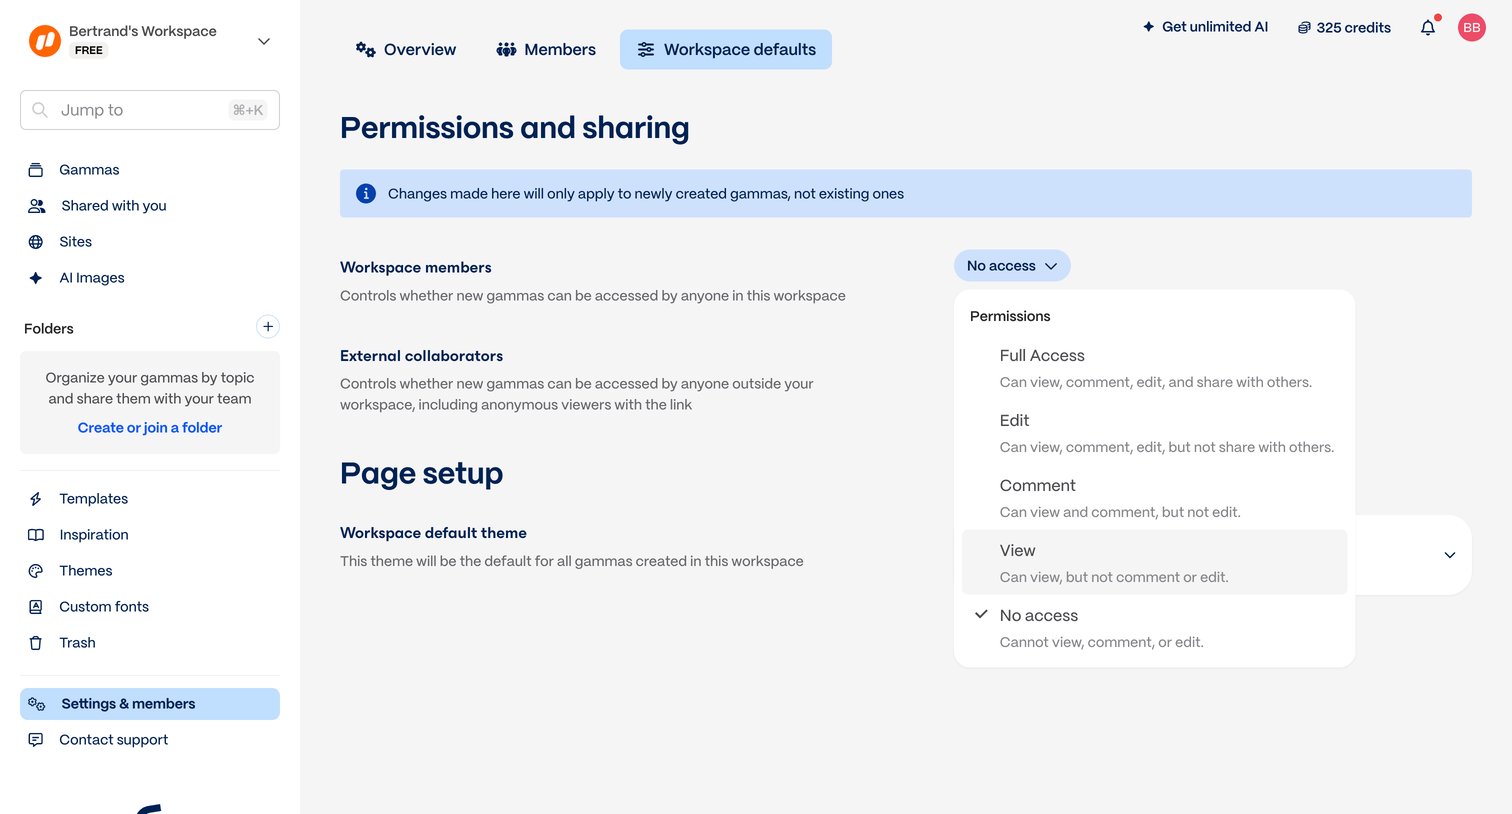
Task: Expand the workspace switcher chevron
Action: pos(264,41)
